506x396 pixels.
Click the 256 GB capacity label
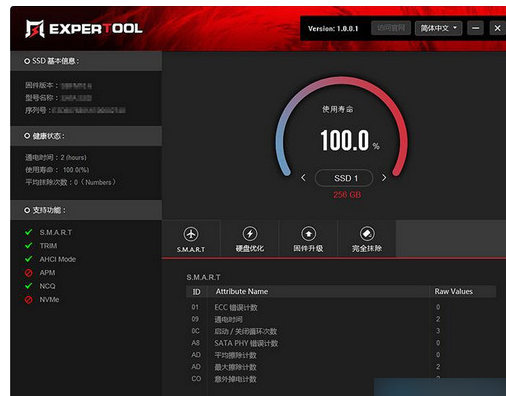click(x=347, y=195)
